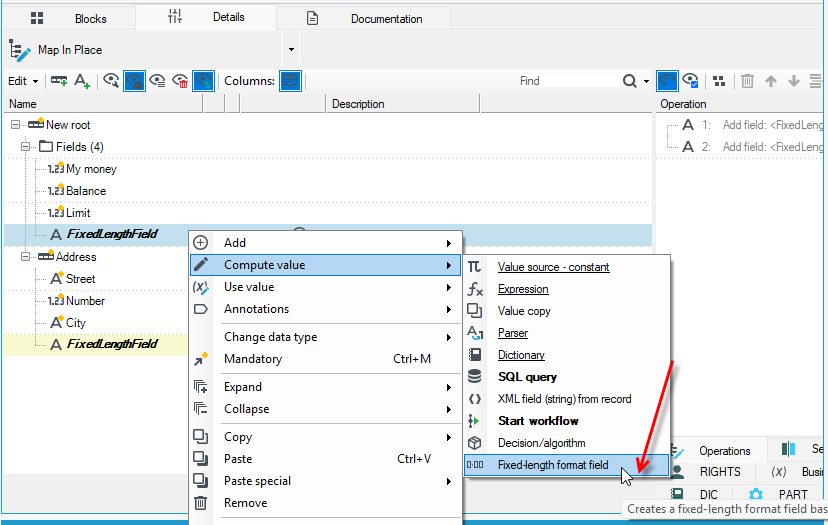Screen dimensions: 828x525
Task: Click inside the Find search field
Action: pyautogui.click(x=568, y=81)
